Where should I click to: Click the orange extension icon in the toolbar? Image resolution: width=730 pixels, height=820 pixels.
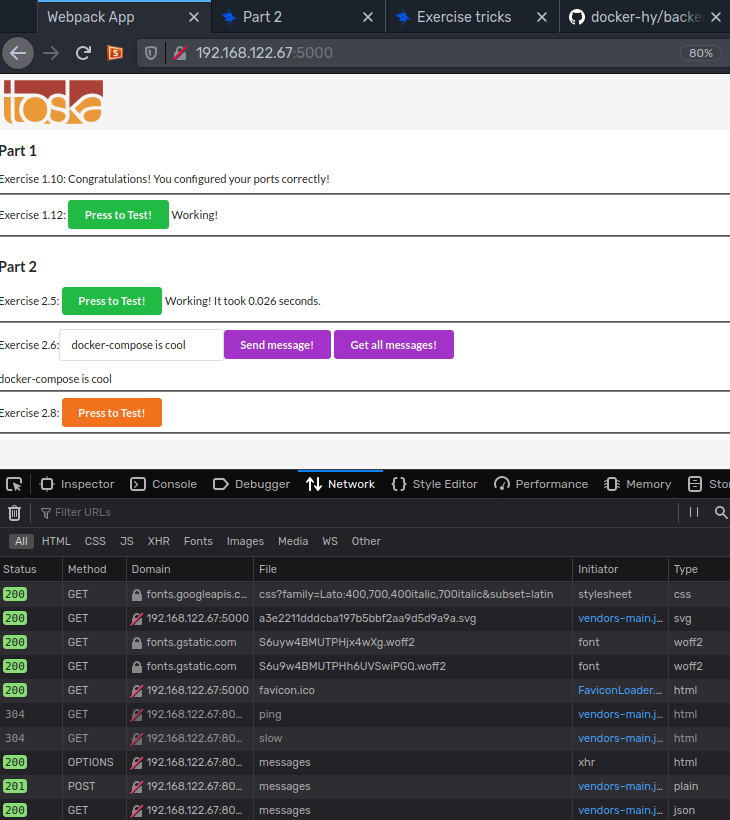click(x=116, y=53)
